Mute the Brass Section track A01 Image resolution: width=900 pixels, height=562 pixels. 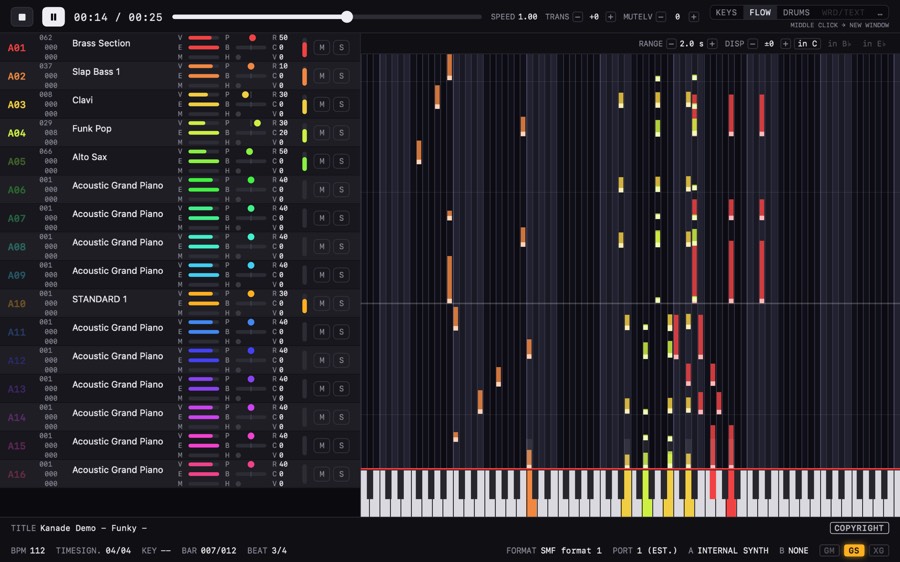322,48
